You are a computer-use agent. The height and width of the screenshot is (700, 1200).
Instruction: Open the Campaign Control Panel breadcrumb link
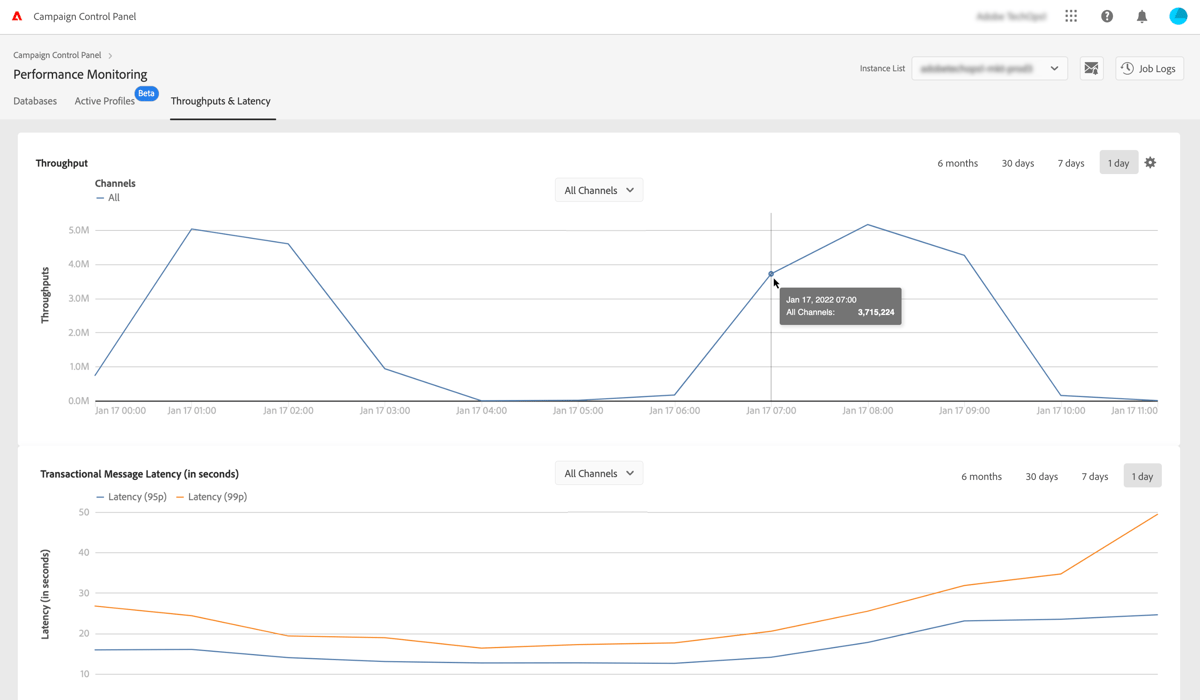click(57, 55)
